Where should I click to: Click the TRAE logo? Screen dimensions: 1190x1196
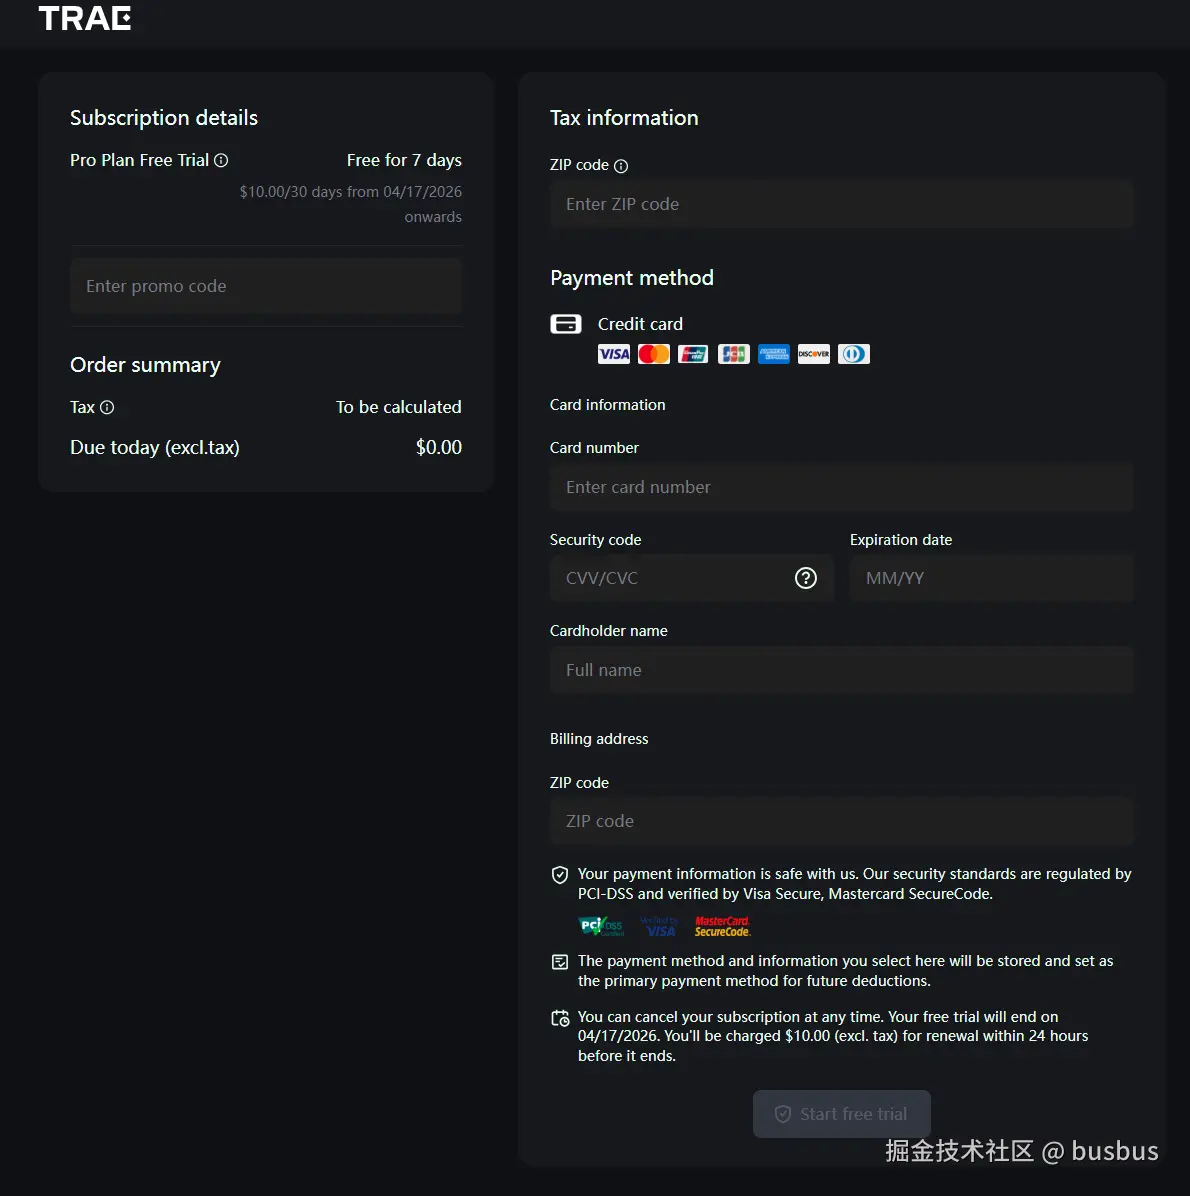tap(85, 18)
